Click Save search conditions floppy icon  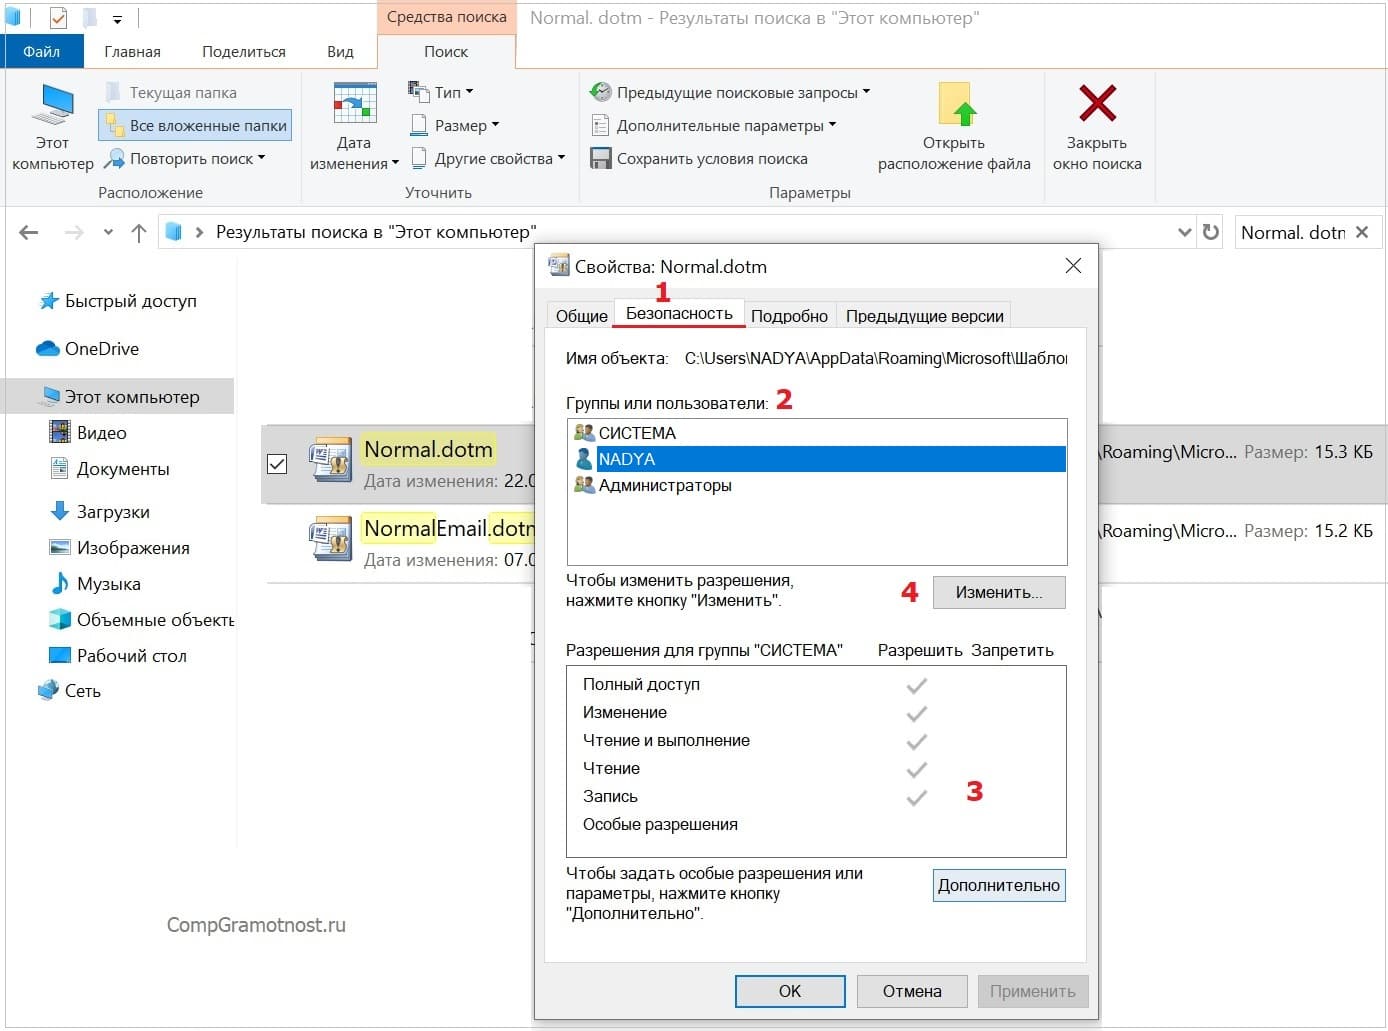pyautogui.click(x=600, y=159)
